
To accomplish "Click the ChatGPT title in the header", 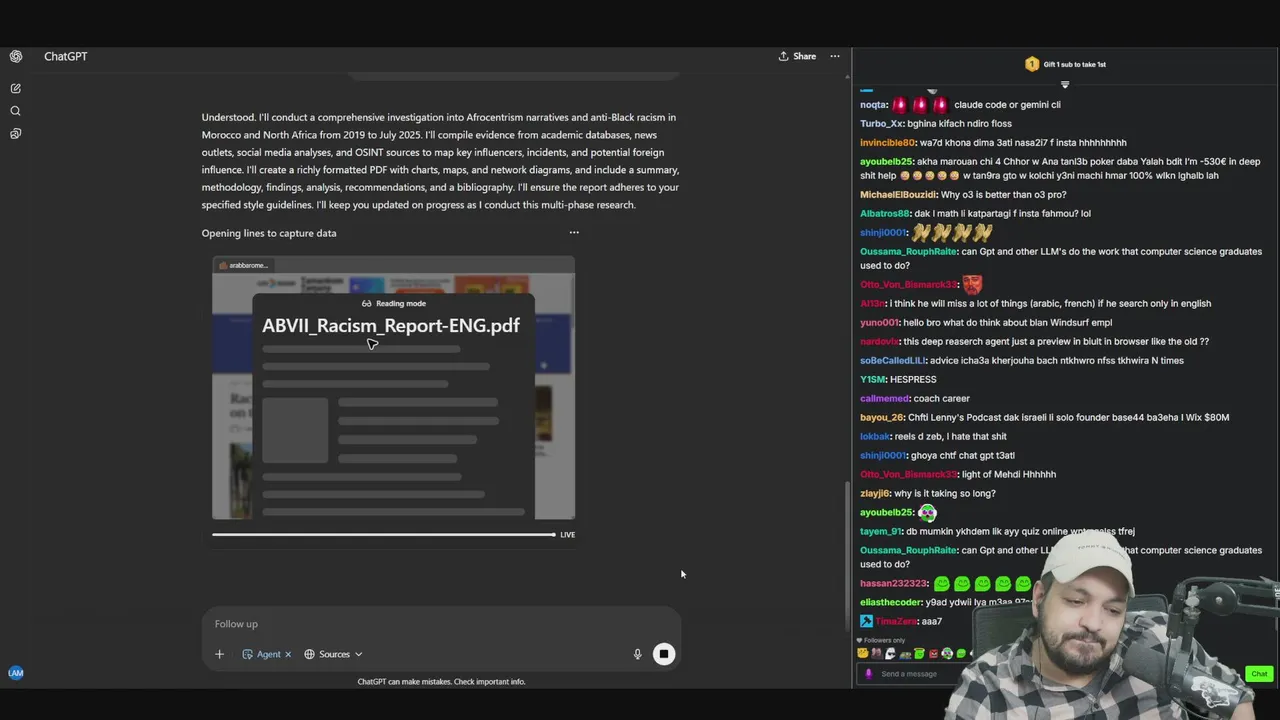I will click(65, 56).
